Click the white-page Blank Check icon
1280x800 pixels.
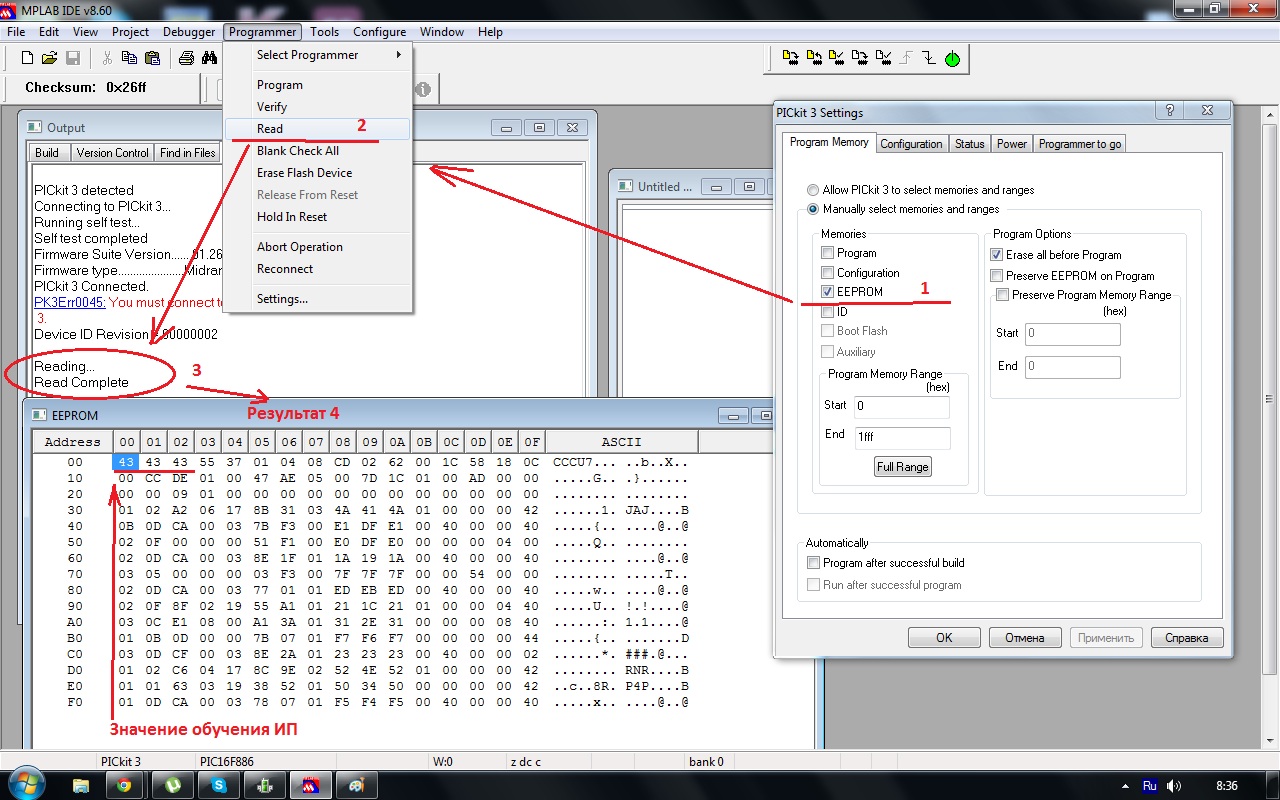883,59
